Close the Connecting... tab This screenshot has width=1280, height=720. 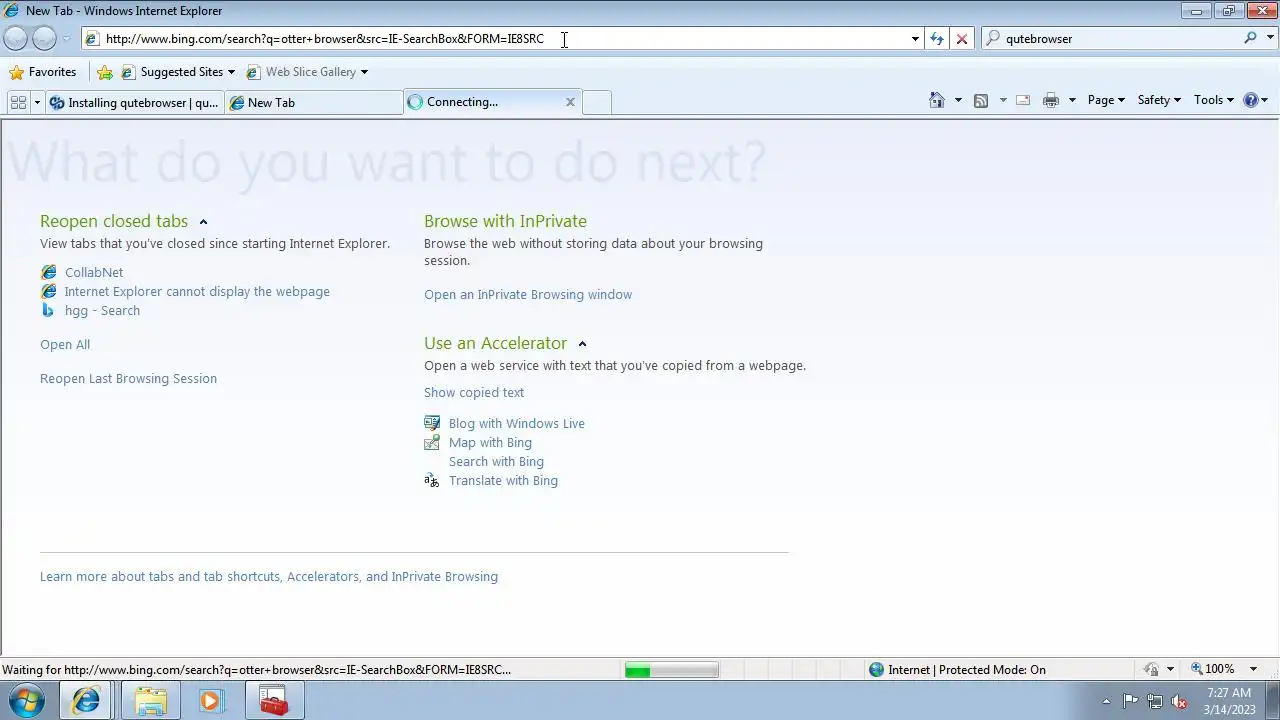click(x=570, y=101)
